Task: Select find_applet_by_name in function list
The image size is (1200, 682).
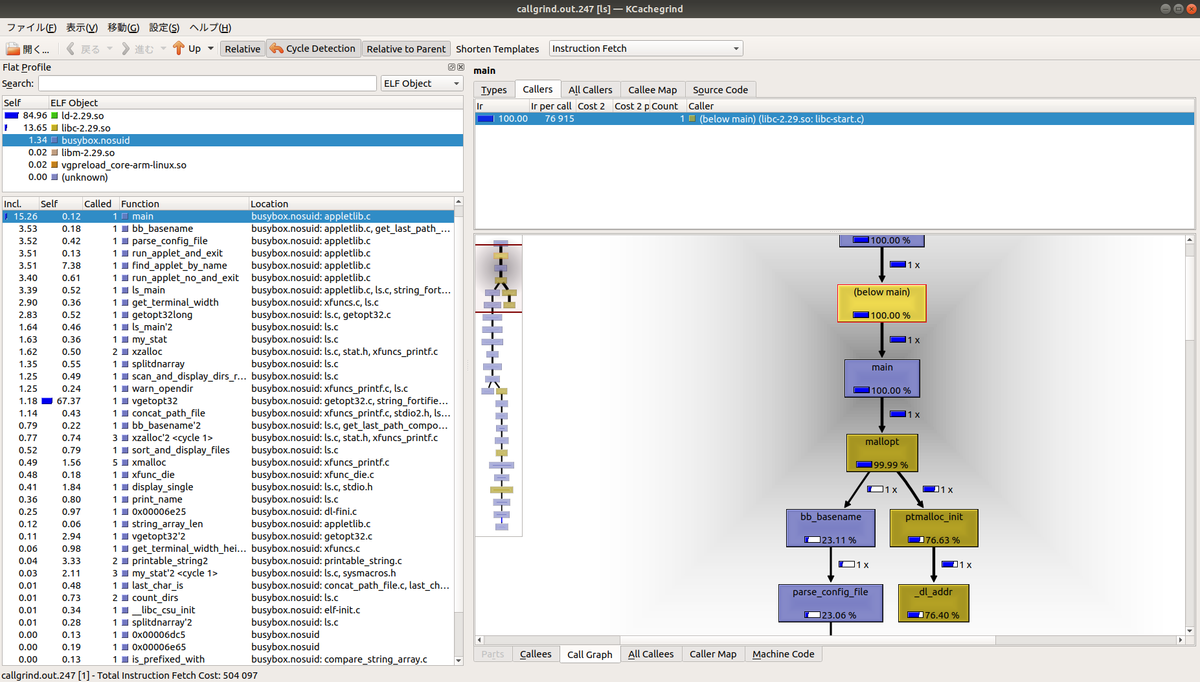Action: point(227,265)
